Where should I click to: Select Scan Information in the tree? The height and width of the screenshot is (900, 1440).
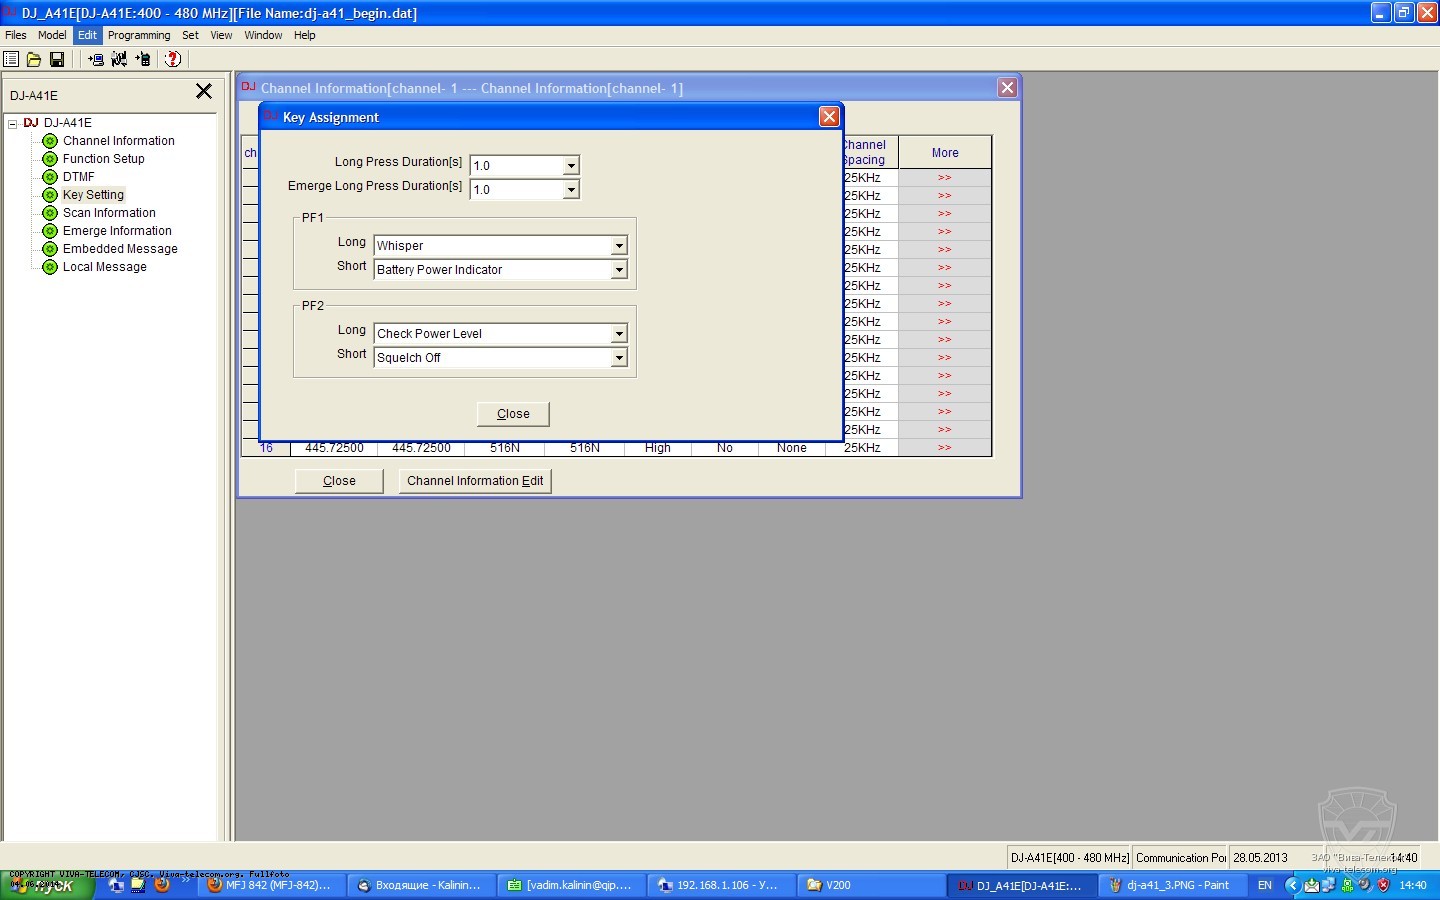tap(109, 213)
